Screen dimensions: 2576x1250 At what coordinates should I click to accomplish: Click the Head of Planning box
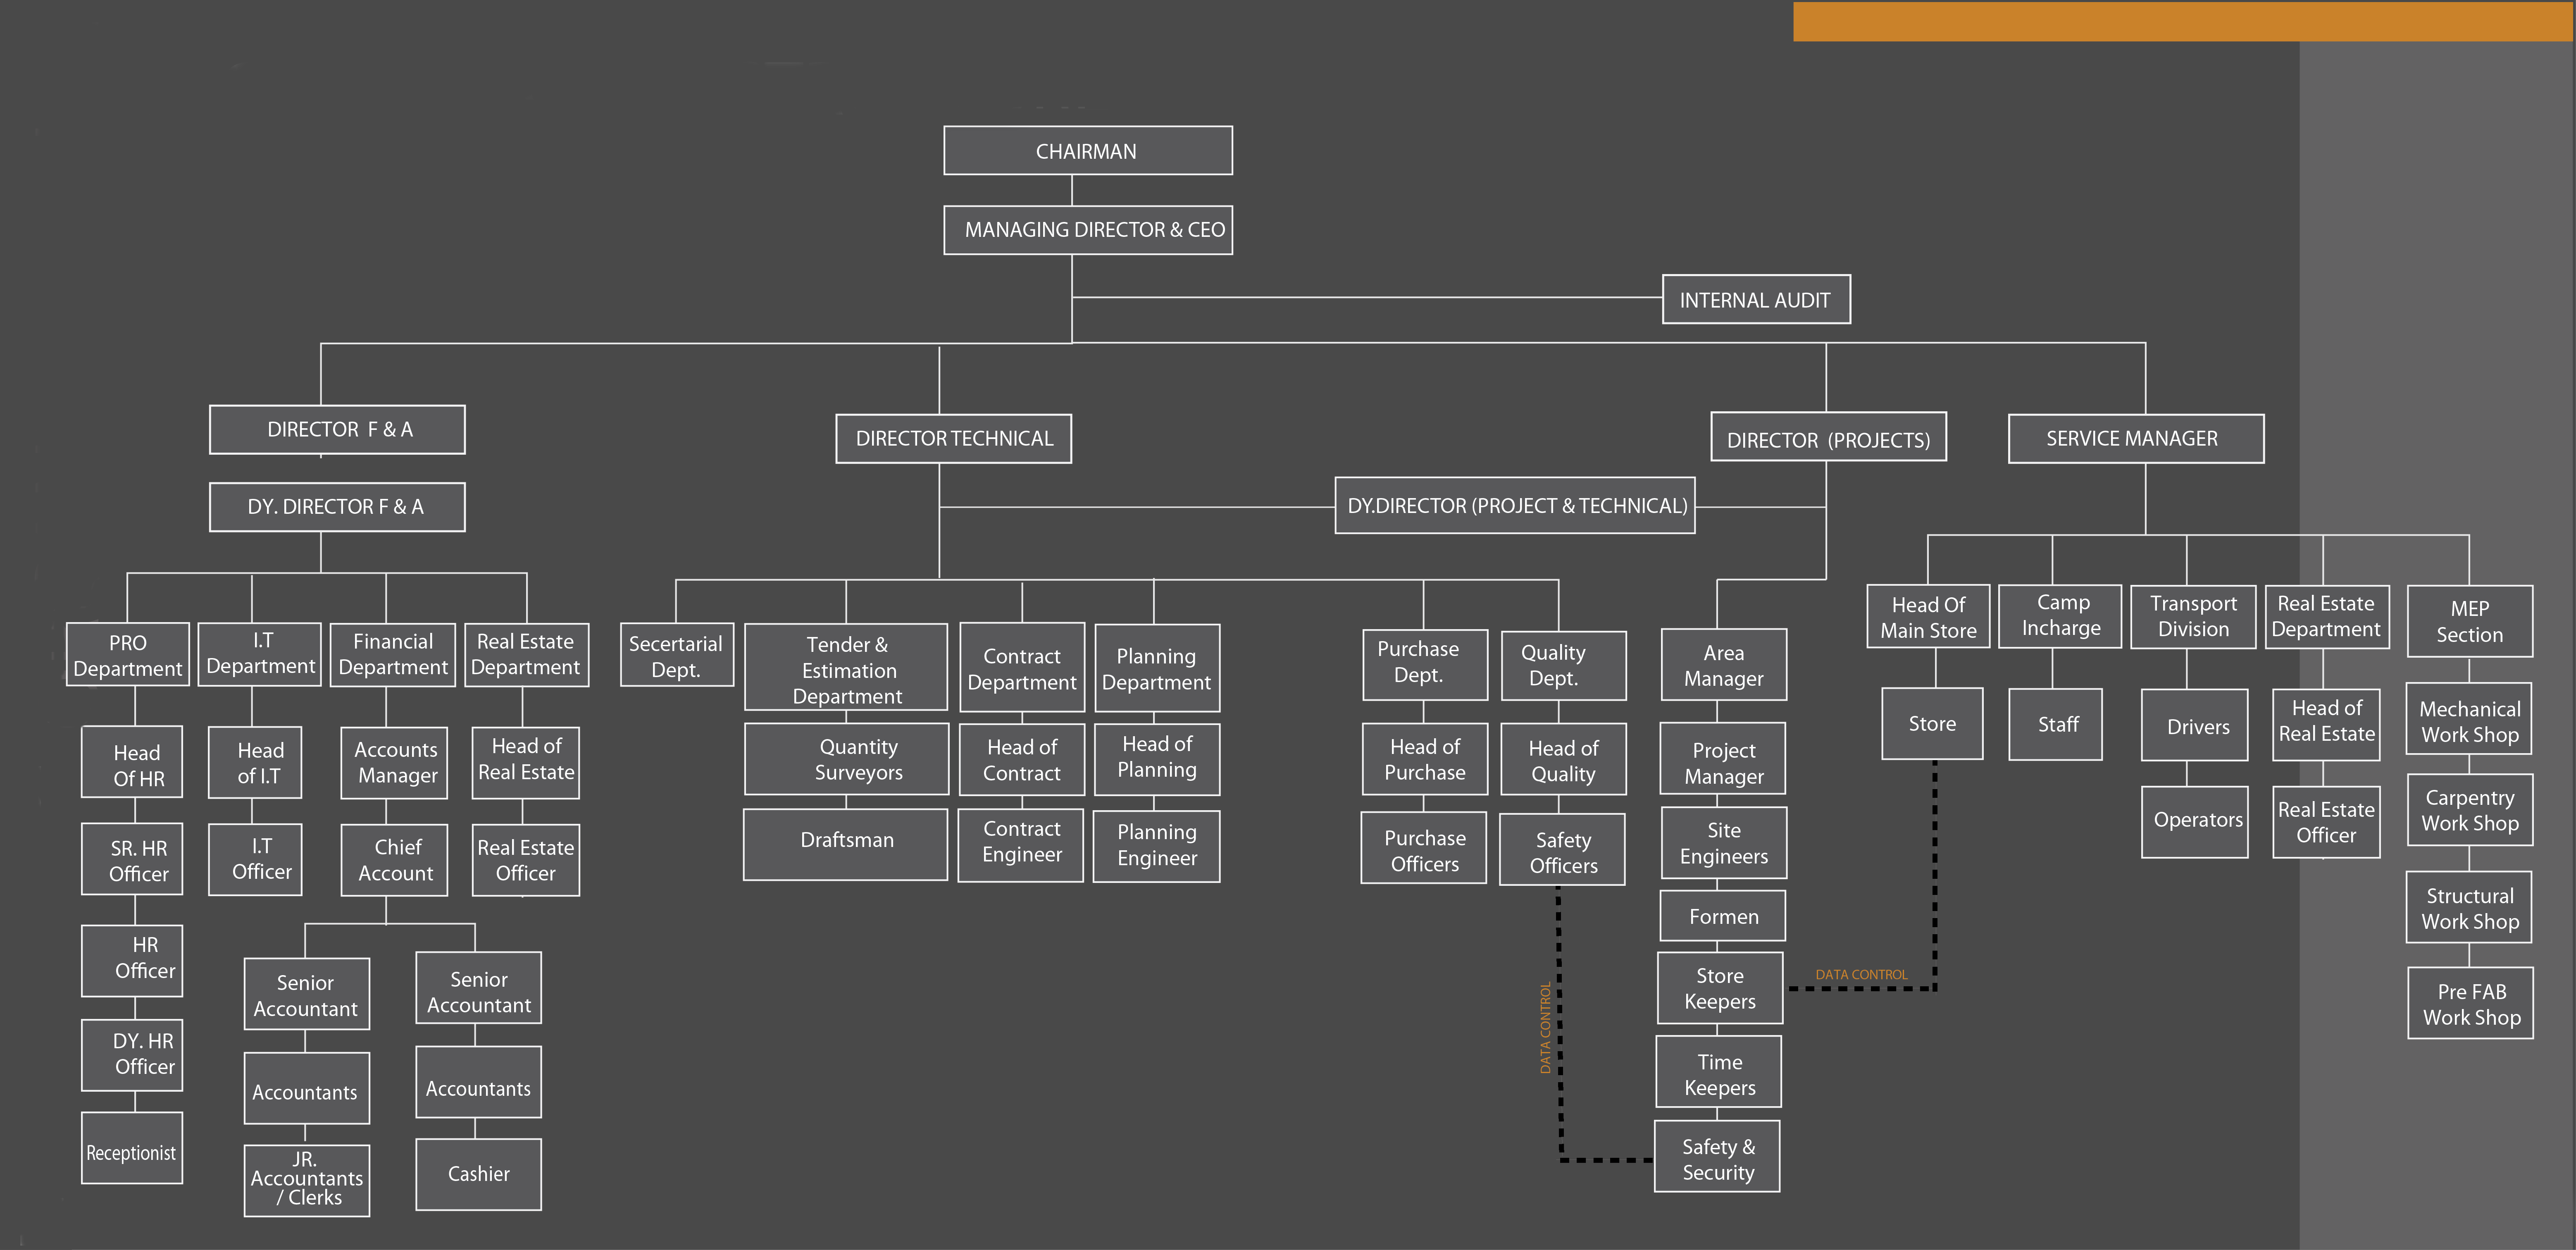[1157, 760]
